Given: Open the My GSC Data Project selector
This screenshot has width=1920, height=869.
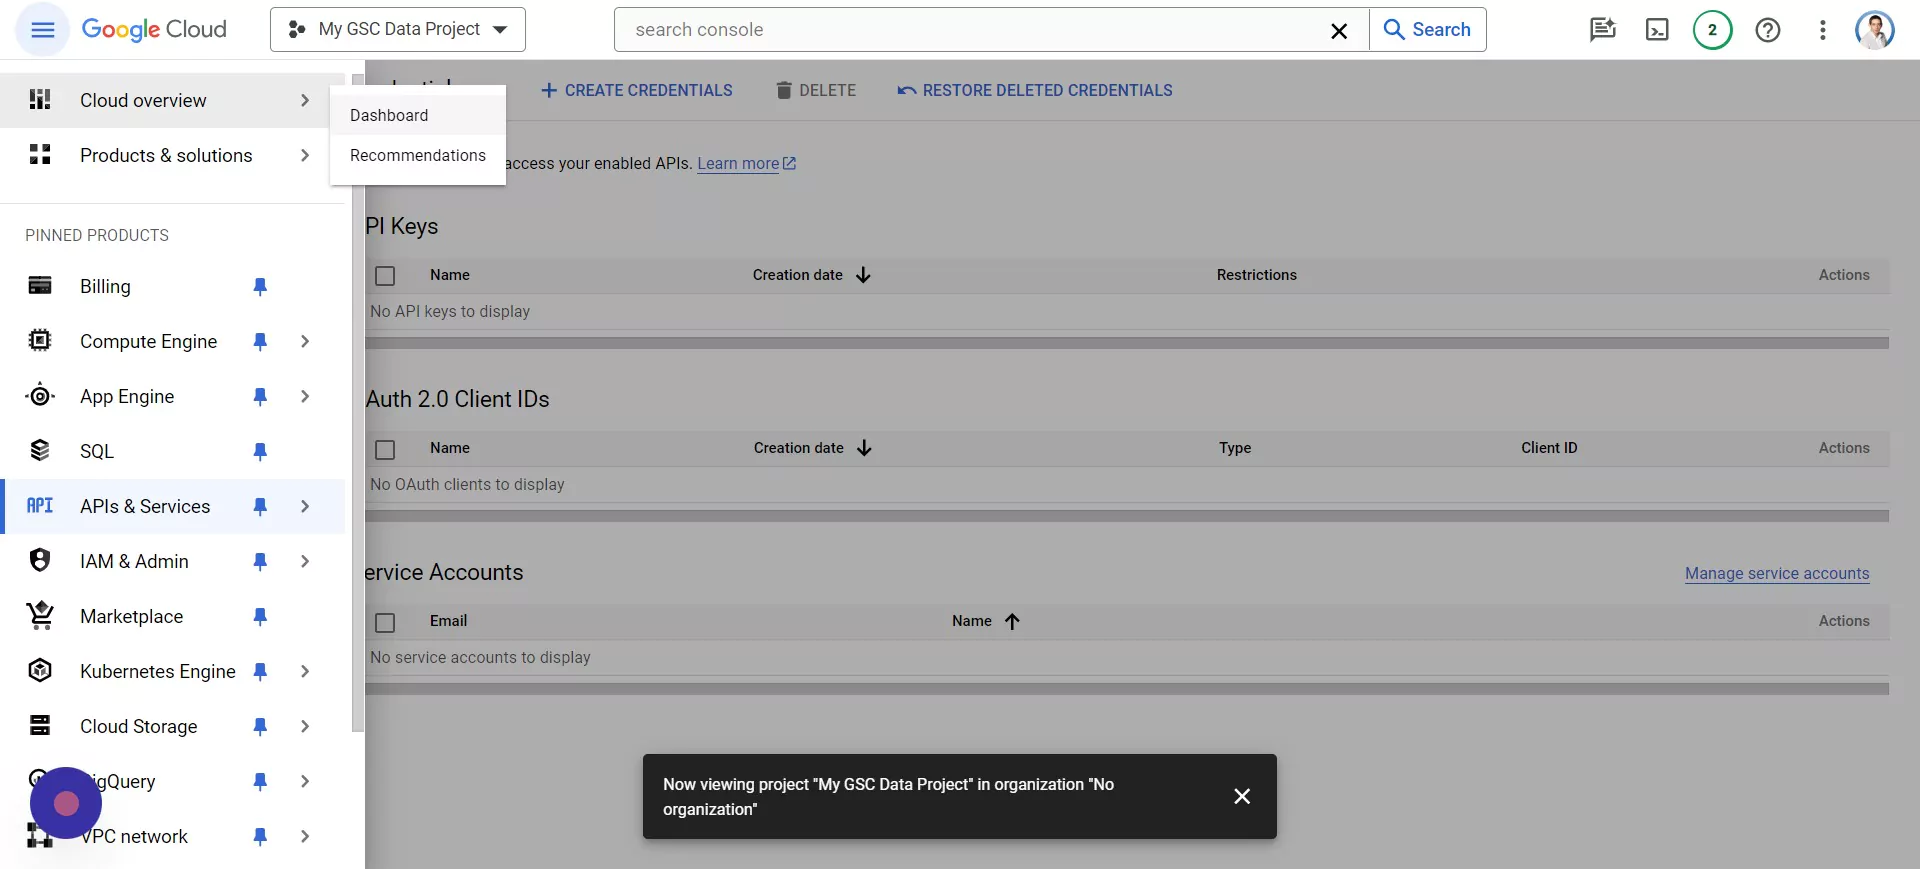Looking at the screenshot, I should click(397, 30).
